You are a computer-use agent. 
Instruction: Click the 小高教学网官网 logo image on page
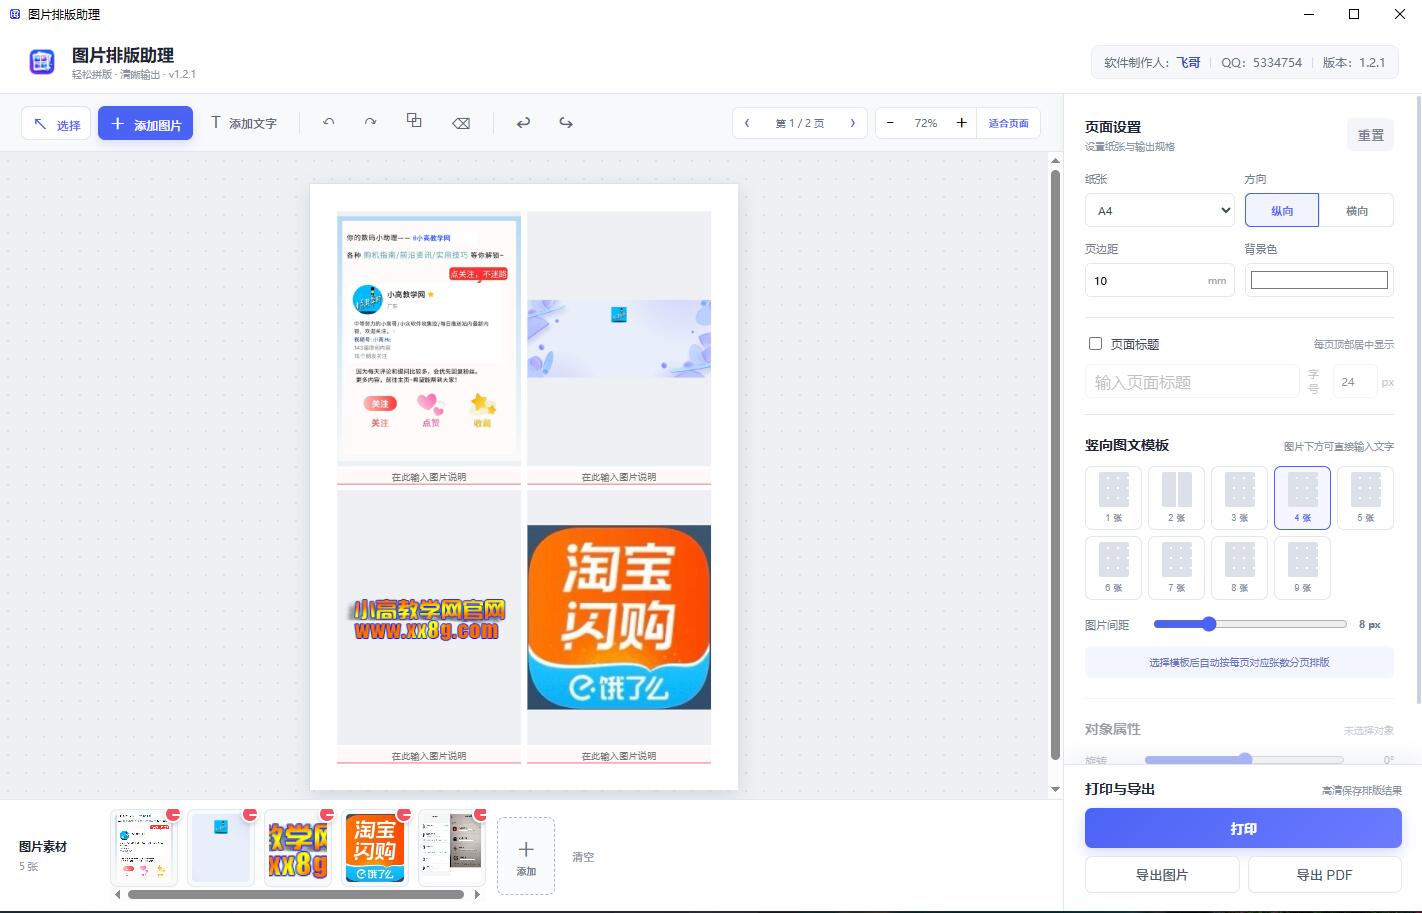(x=429, y=619)
